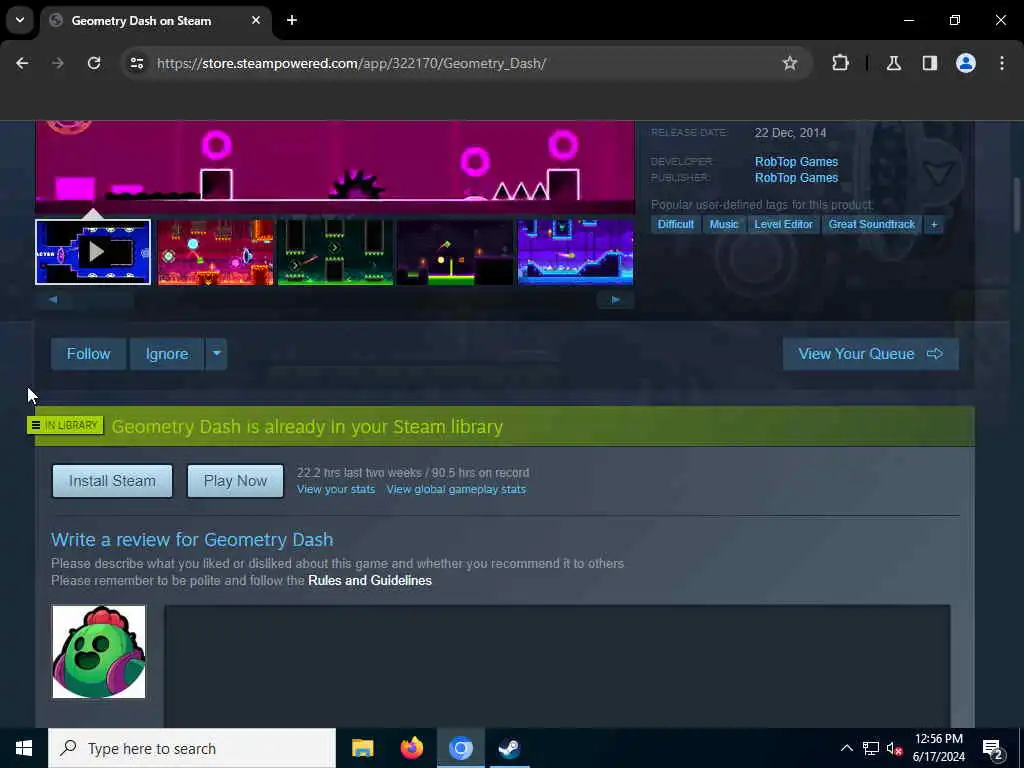This screenshot has height=768, width=1024.
Task: Click the taskbar search box
Action: coord(192,748)
